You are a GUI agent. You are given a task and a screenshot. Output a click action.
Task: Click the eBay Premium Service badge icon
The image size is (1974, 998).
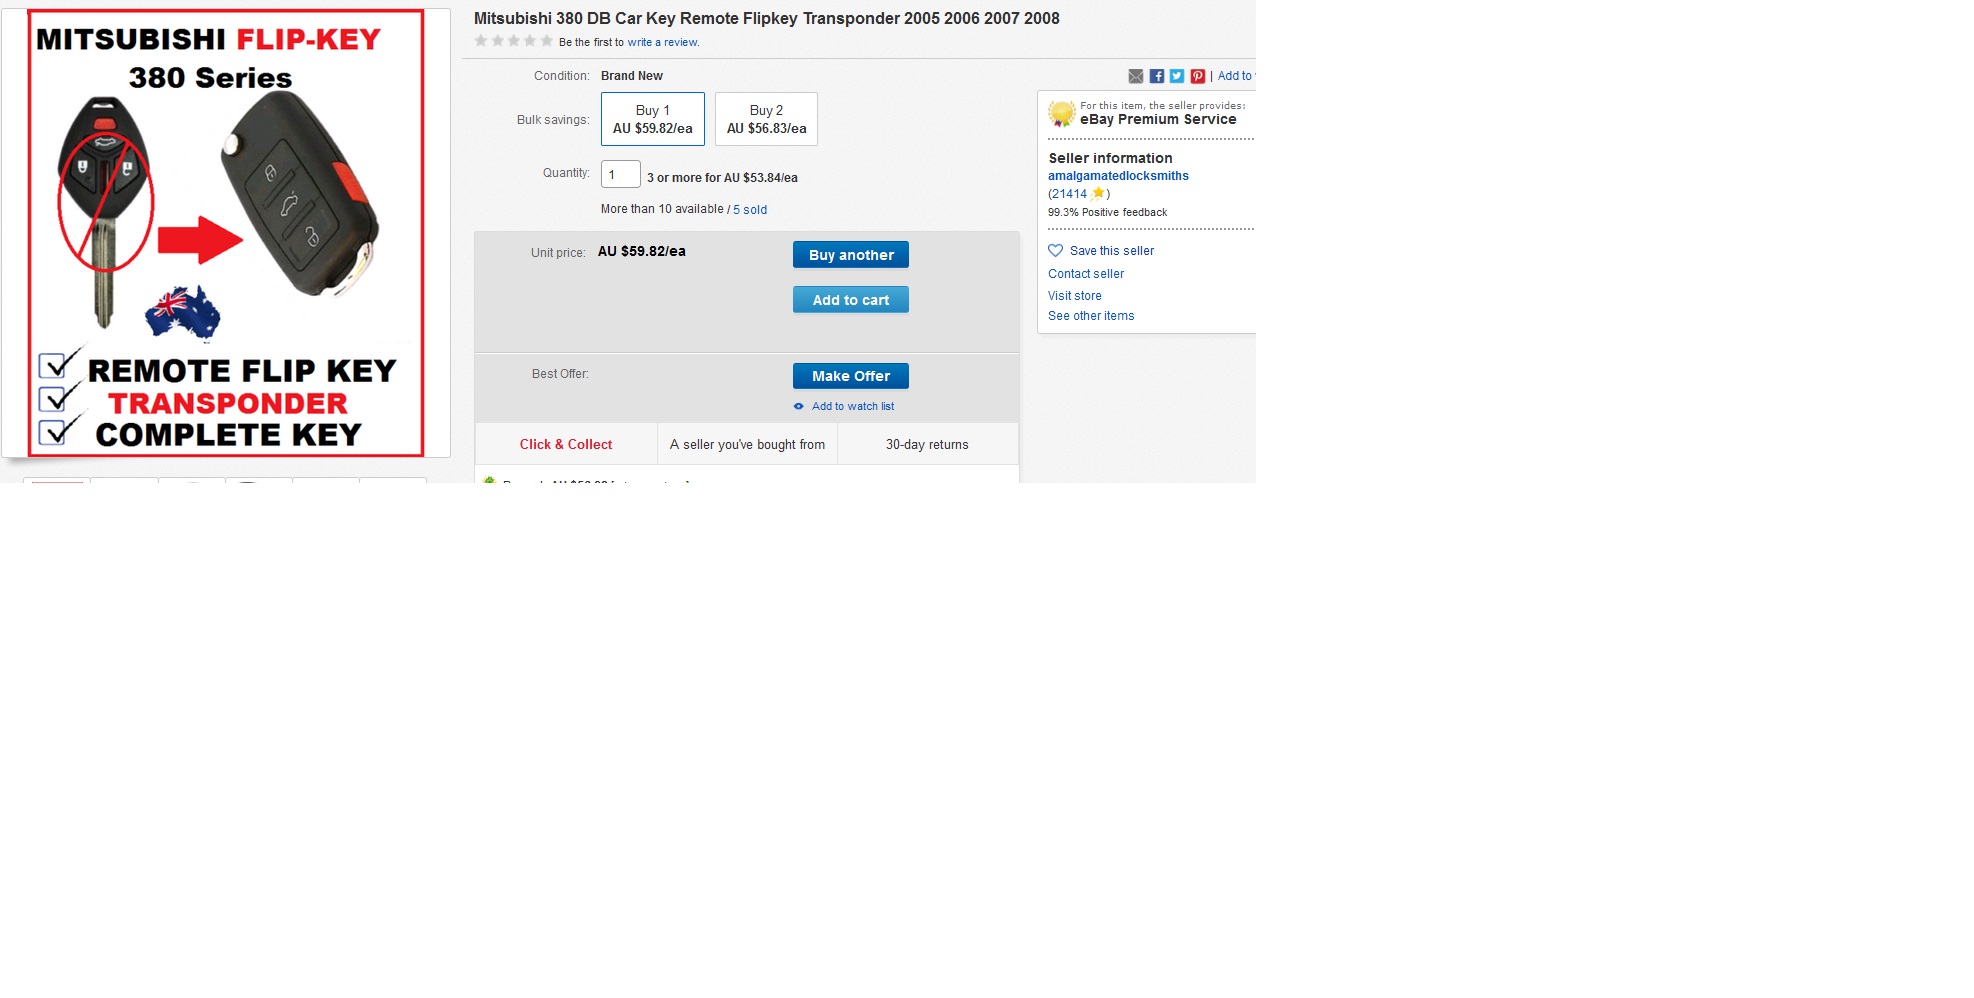1061,113
